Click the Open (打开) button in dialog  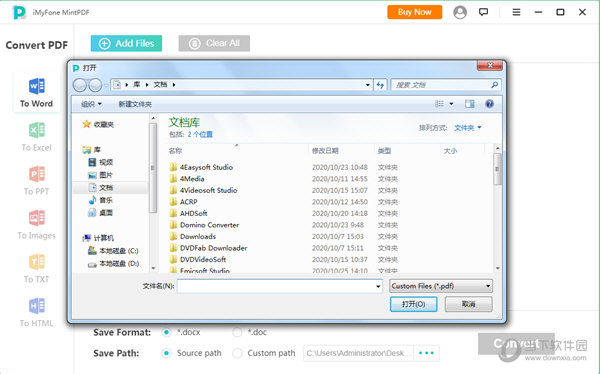point(413,304)
